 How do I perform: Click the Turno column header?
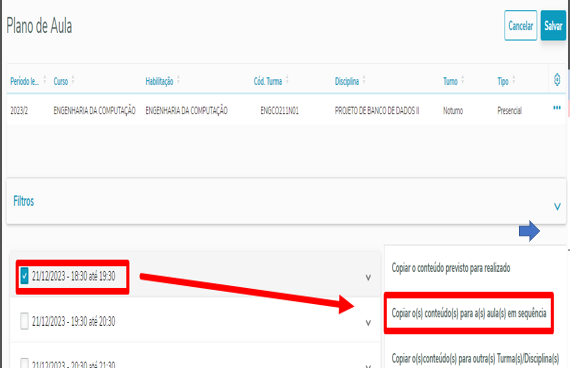450,81
